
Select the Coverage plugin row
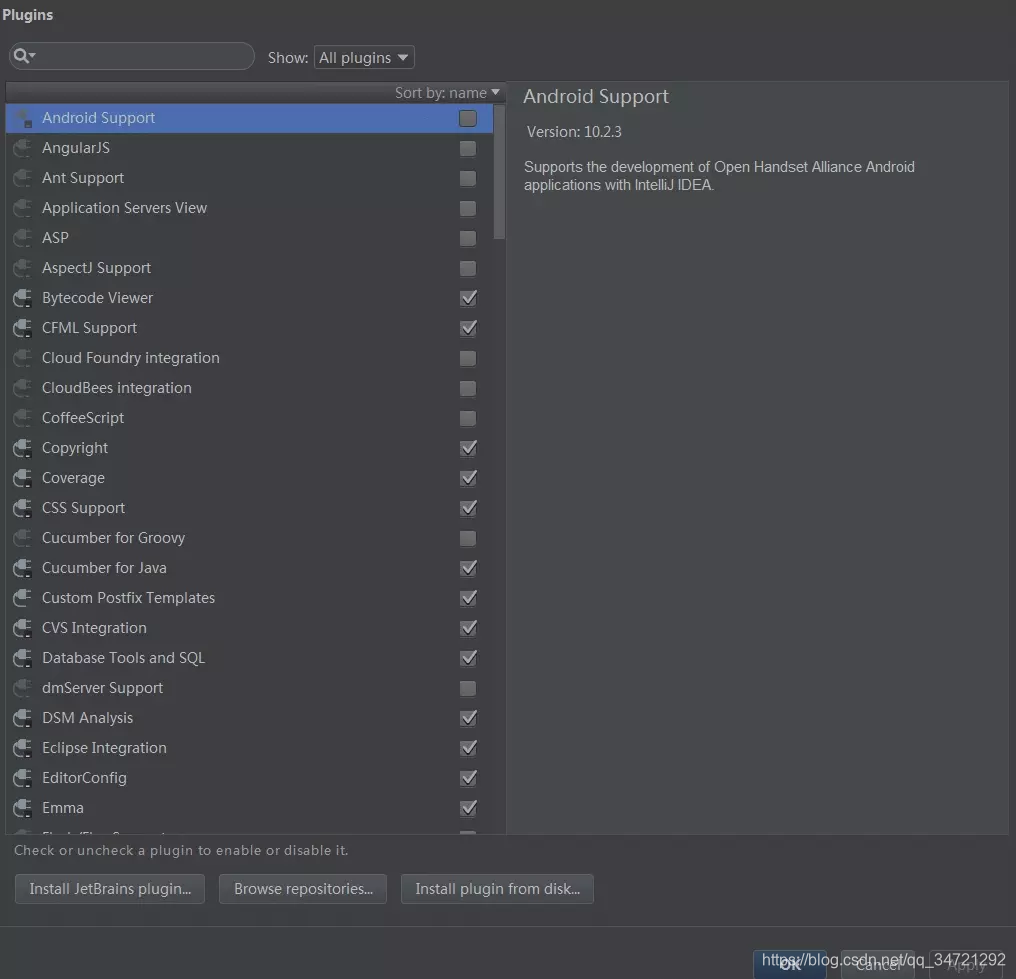coord(249,478)
